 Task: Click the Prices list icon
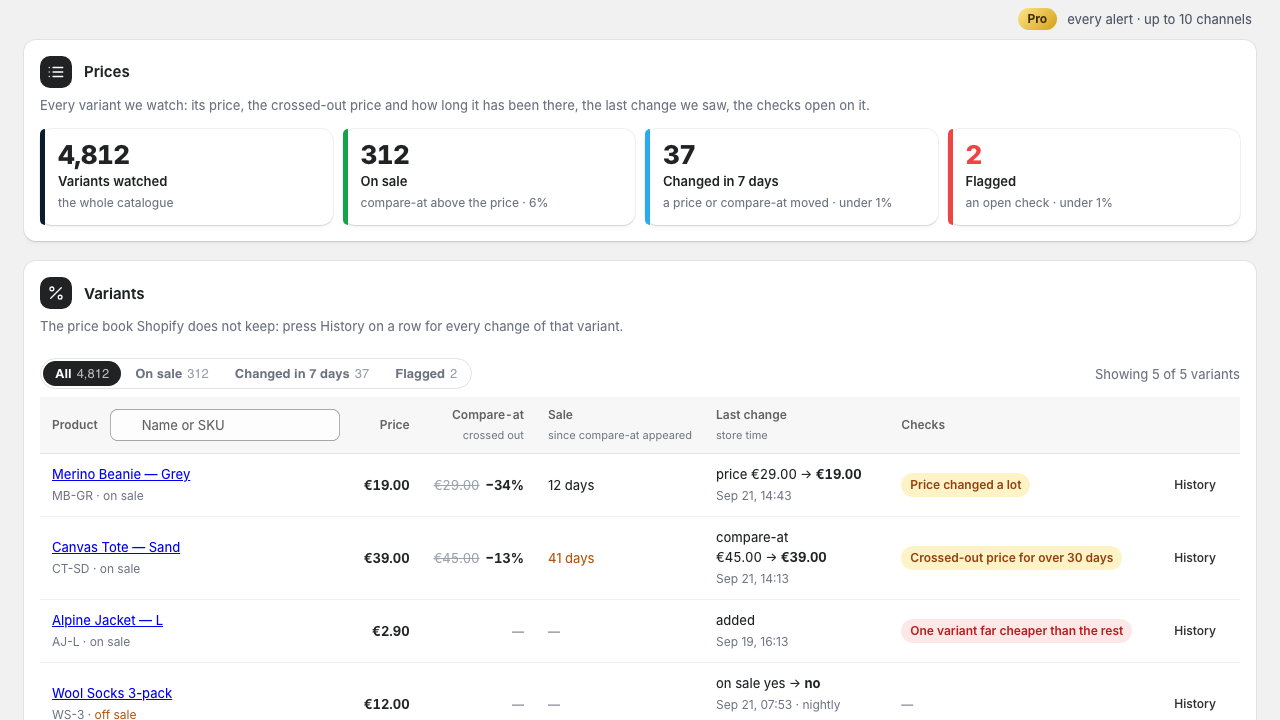[56, 72]
